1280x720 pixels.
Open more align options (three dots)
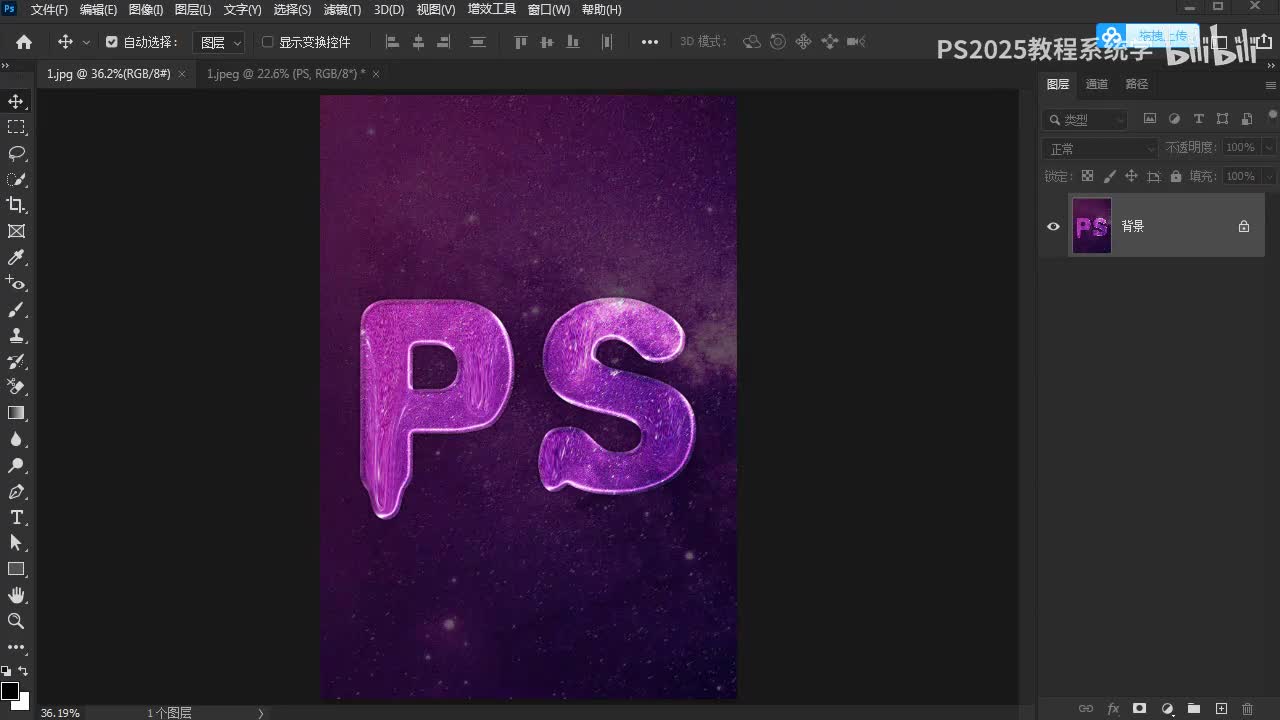650,42
